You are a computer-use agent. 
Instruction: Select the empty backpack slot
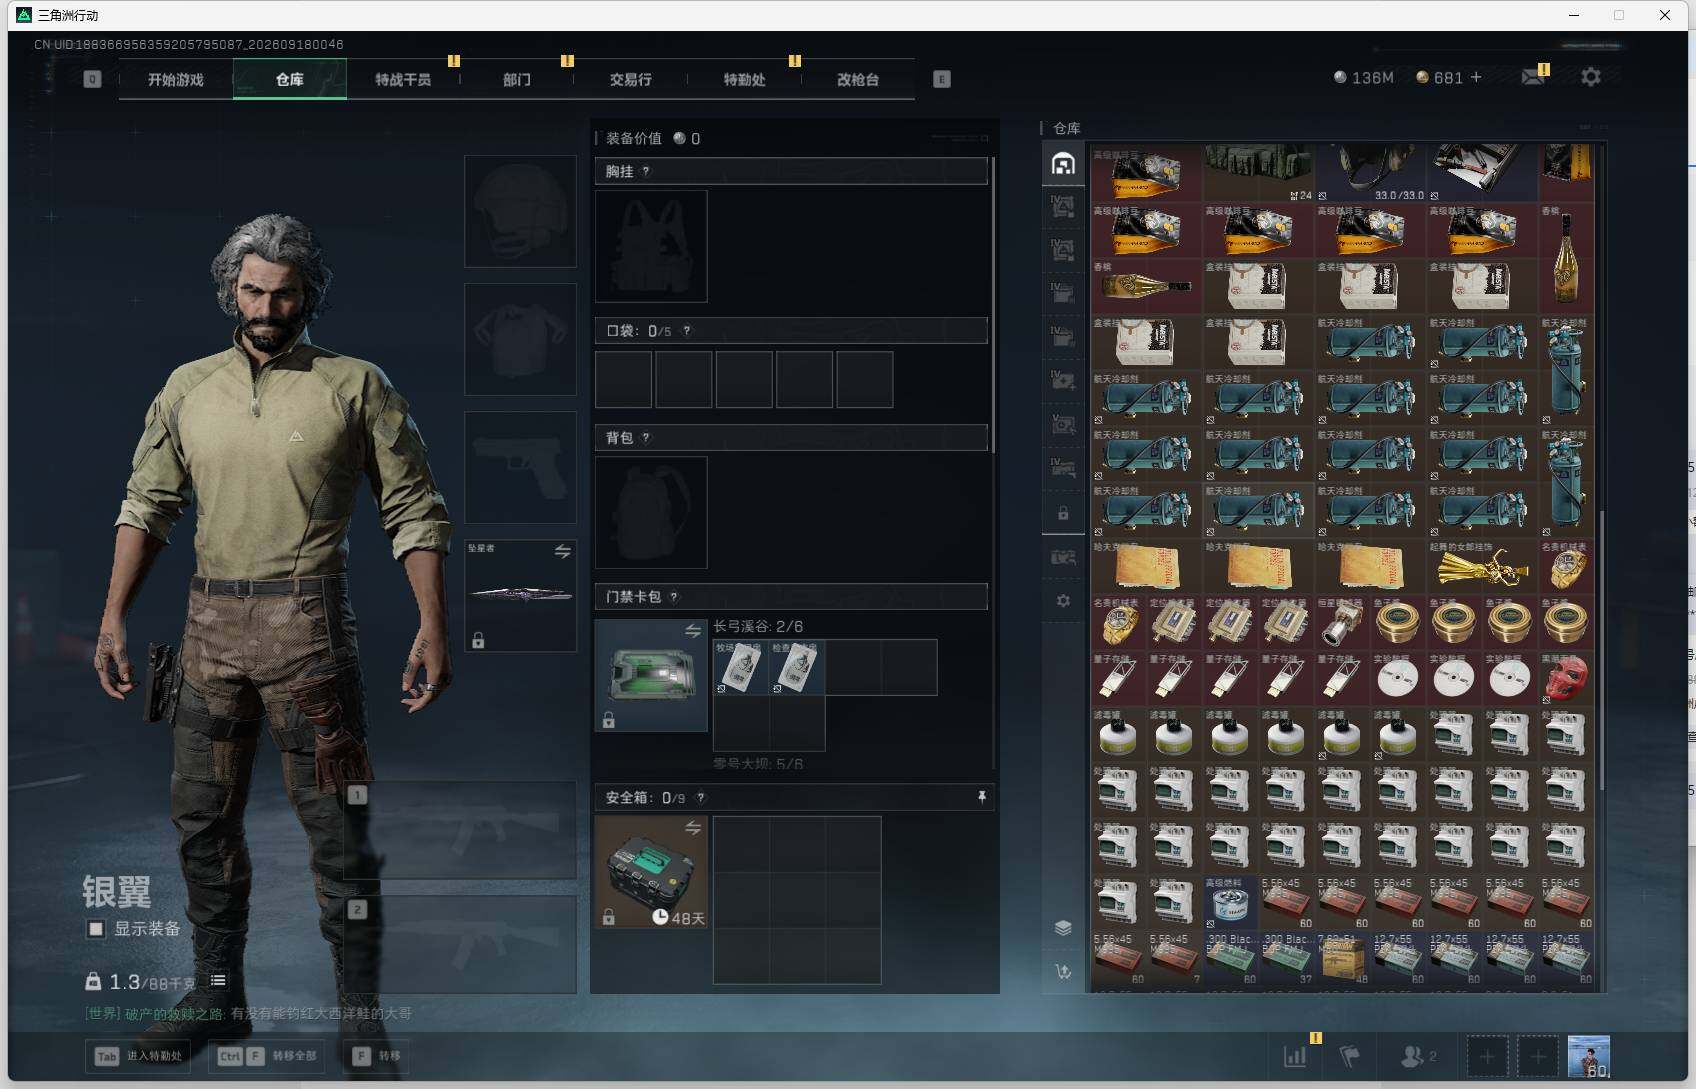click(x=651, y=512)
